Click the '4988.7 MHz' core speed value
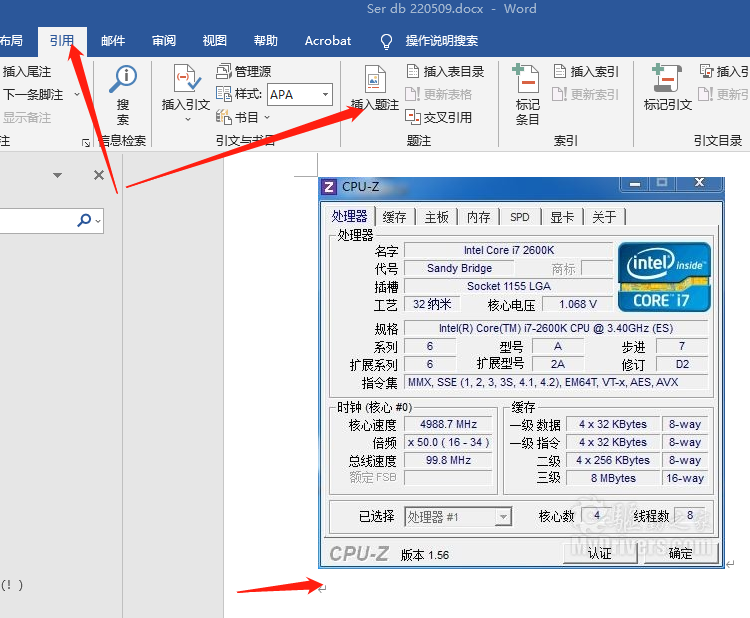 coord(448,424)
